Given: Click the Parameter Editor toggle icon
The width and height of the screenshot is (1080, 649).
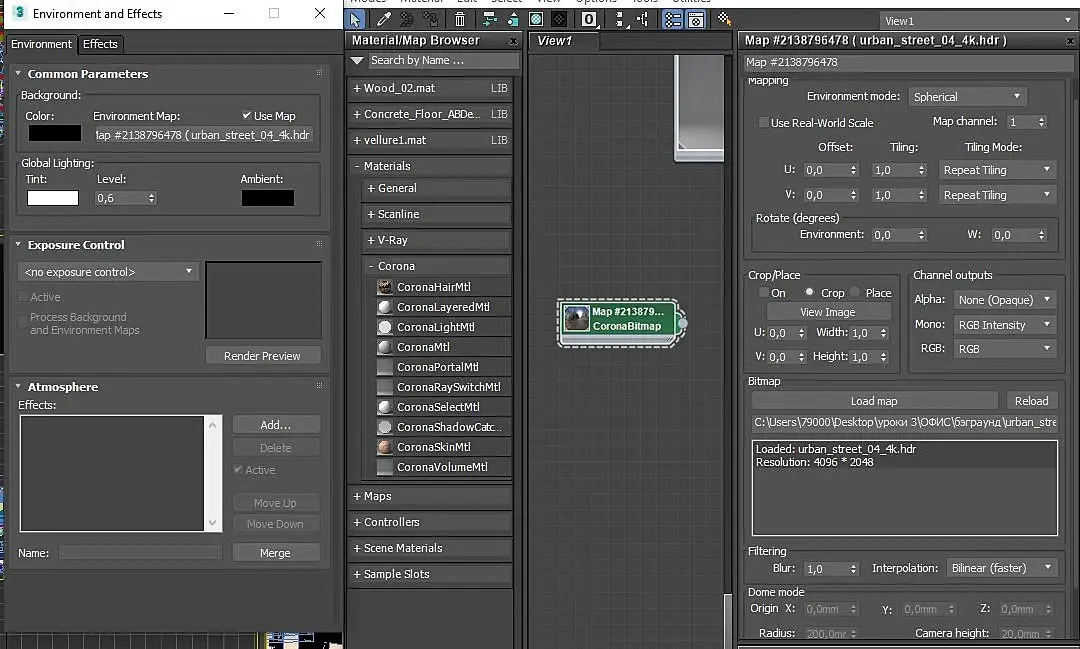Looking at the screenshot, I should pyautogui.click(x=695, y=19).
